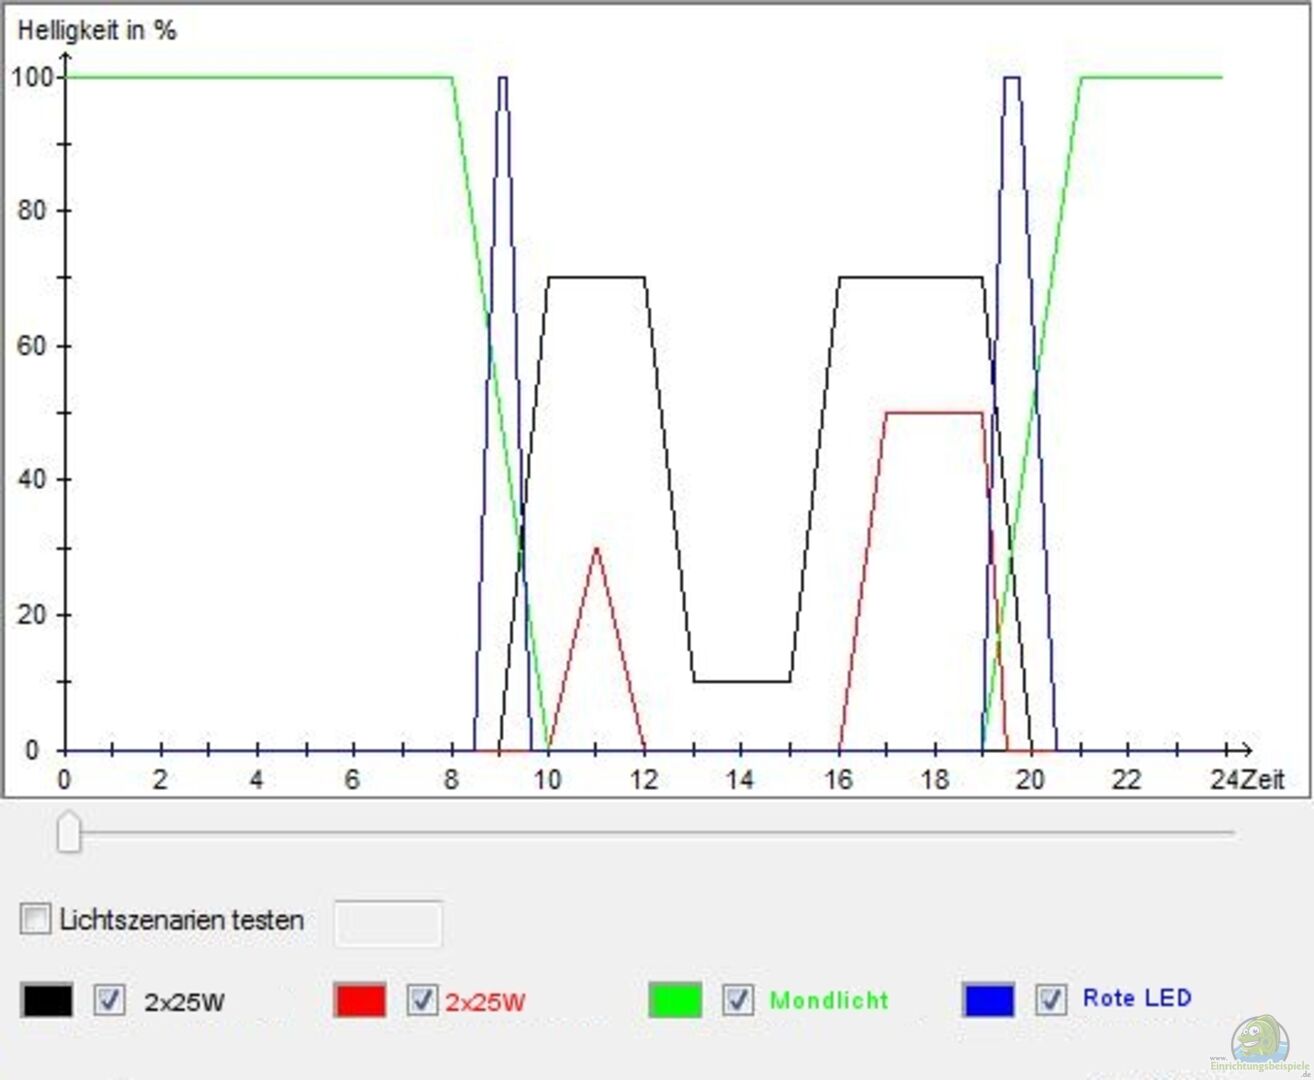Hide the Mondlicht curve via its checkbox
The width and height of the screenshot is (1314, 1080).
738,1000
